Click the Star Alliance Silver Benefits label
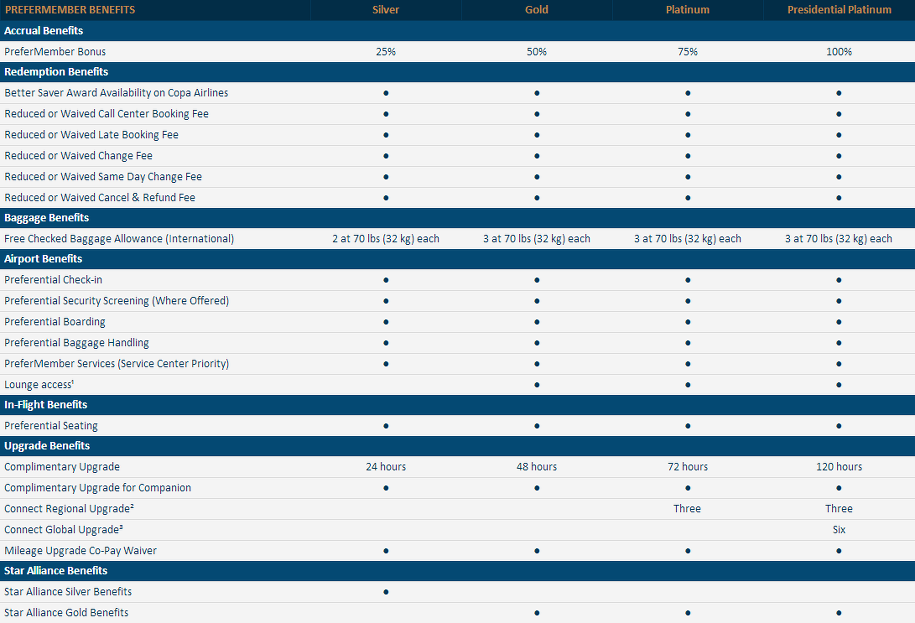Image resolution: width=915 pixels, height=623 pixels. (x=68, y=592)
